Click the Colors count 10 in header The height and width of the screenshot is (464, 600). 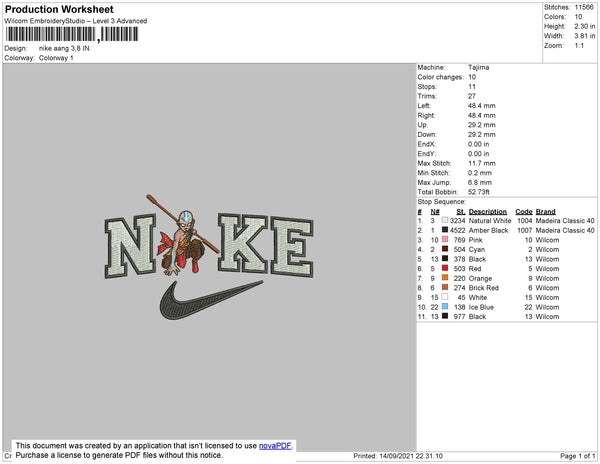point(578,17)
